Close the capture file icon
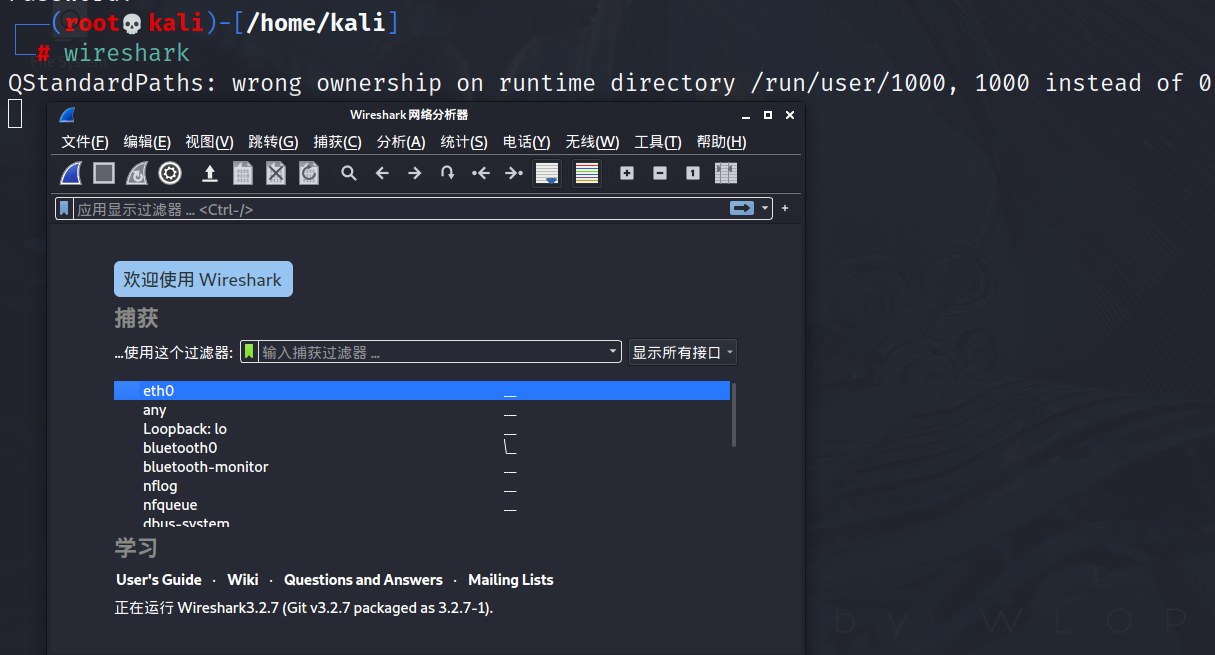1215x655 pixels. 276,174
